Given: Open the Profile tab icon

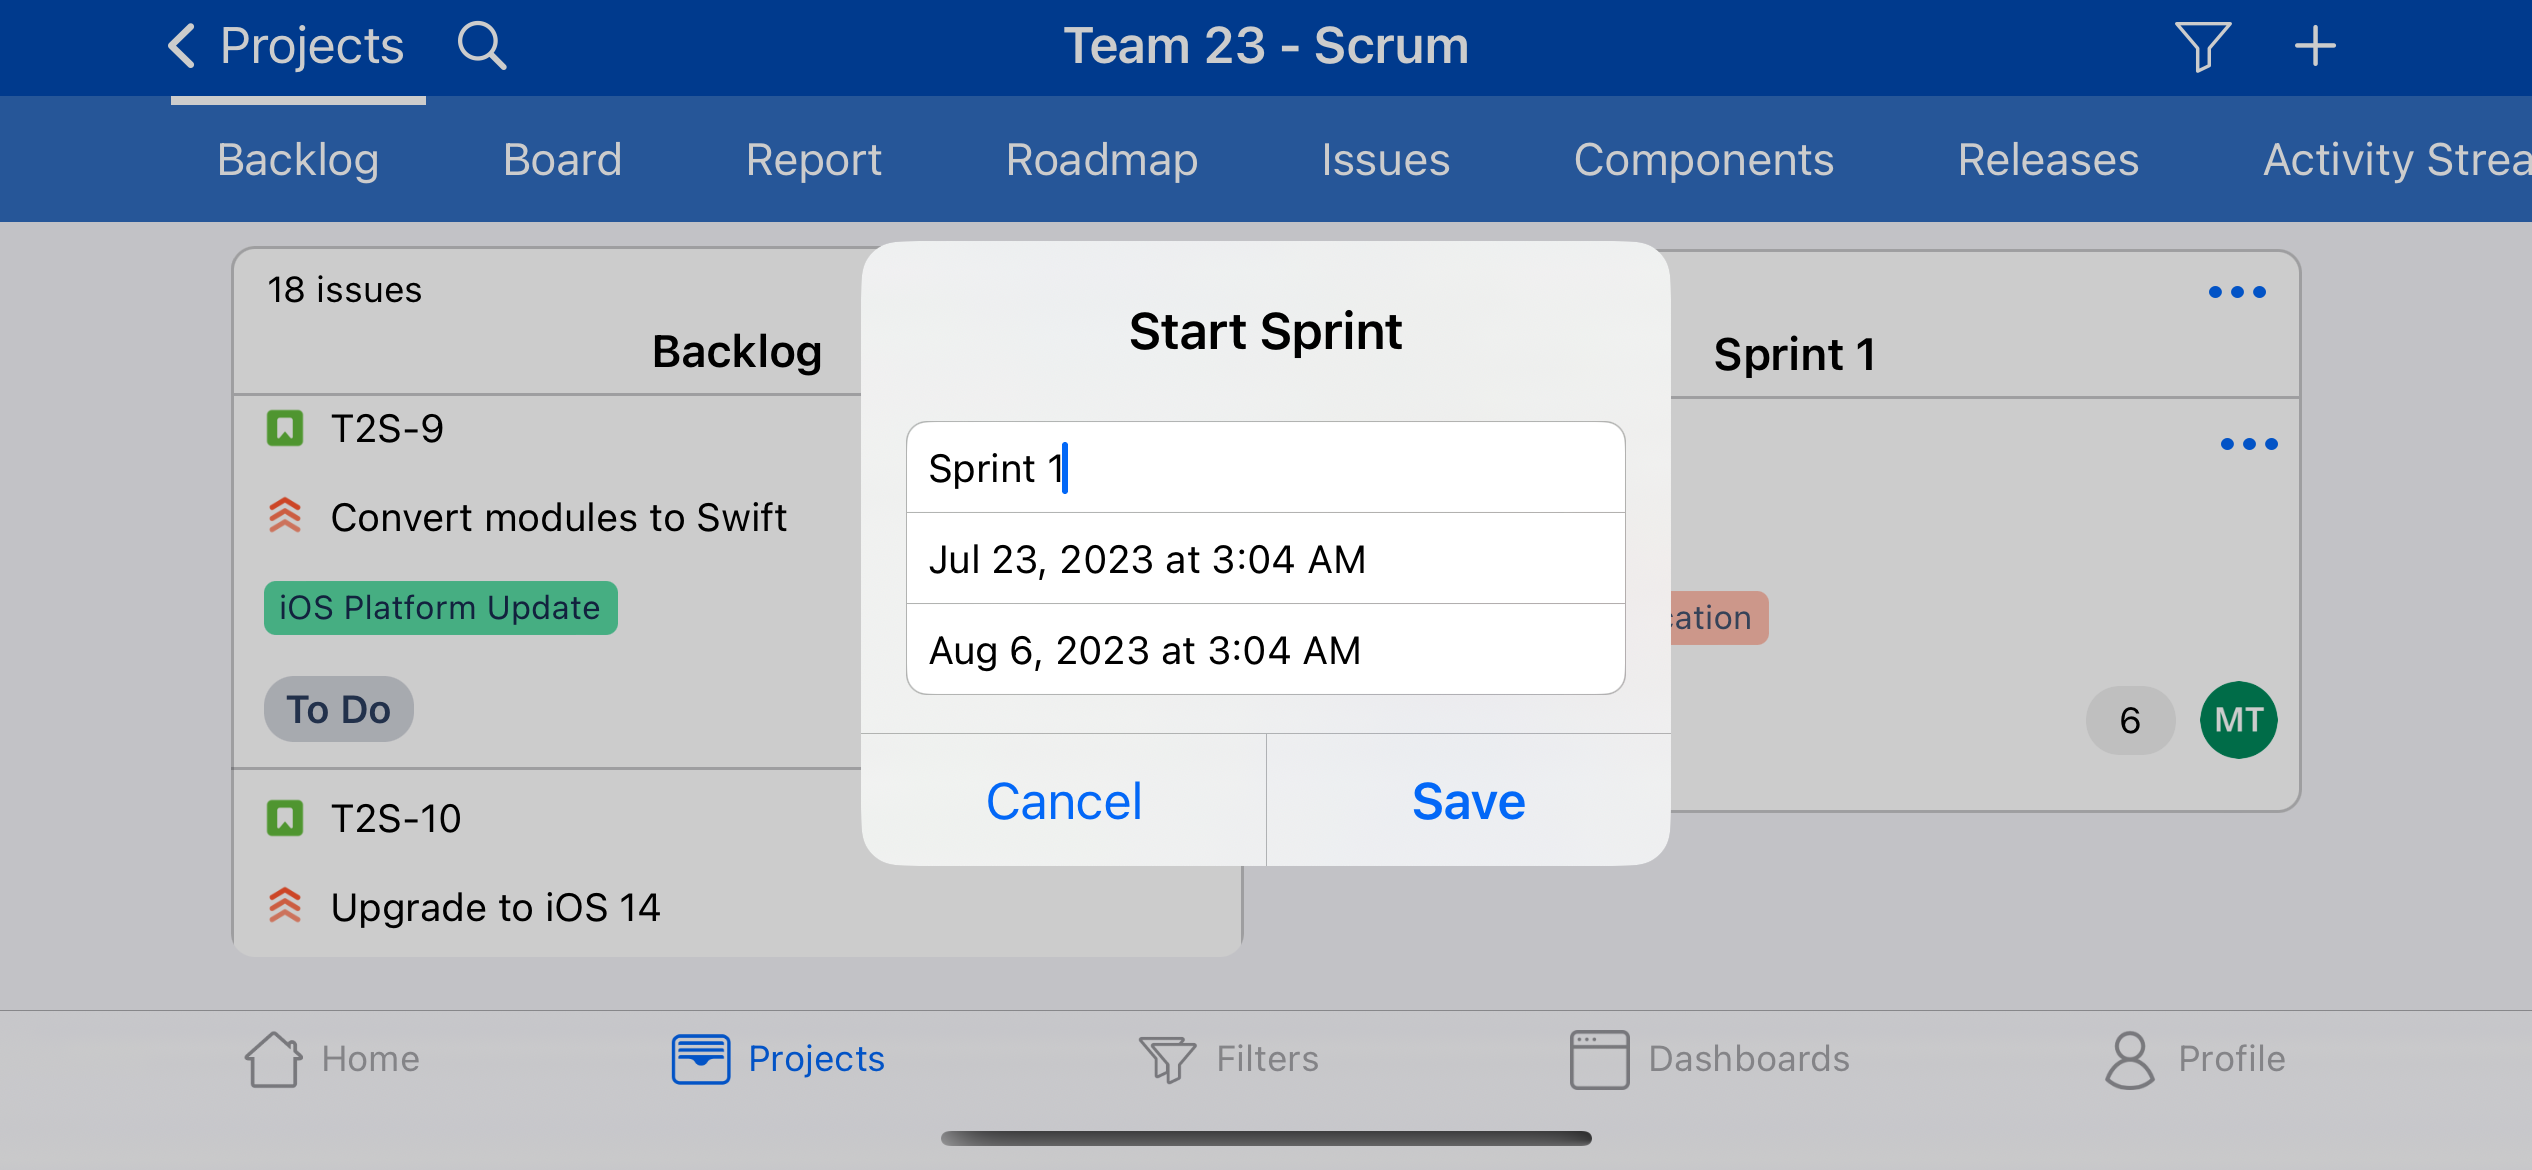Looking at the screenshot, I should tap(2129, 1059).
